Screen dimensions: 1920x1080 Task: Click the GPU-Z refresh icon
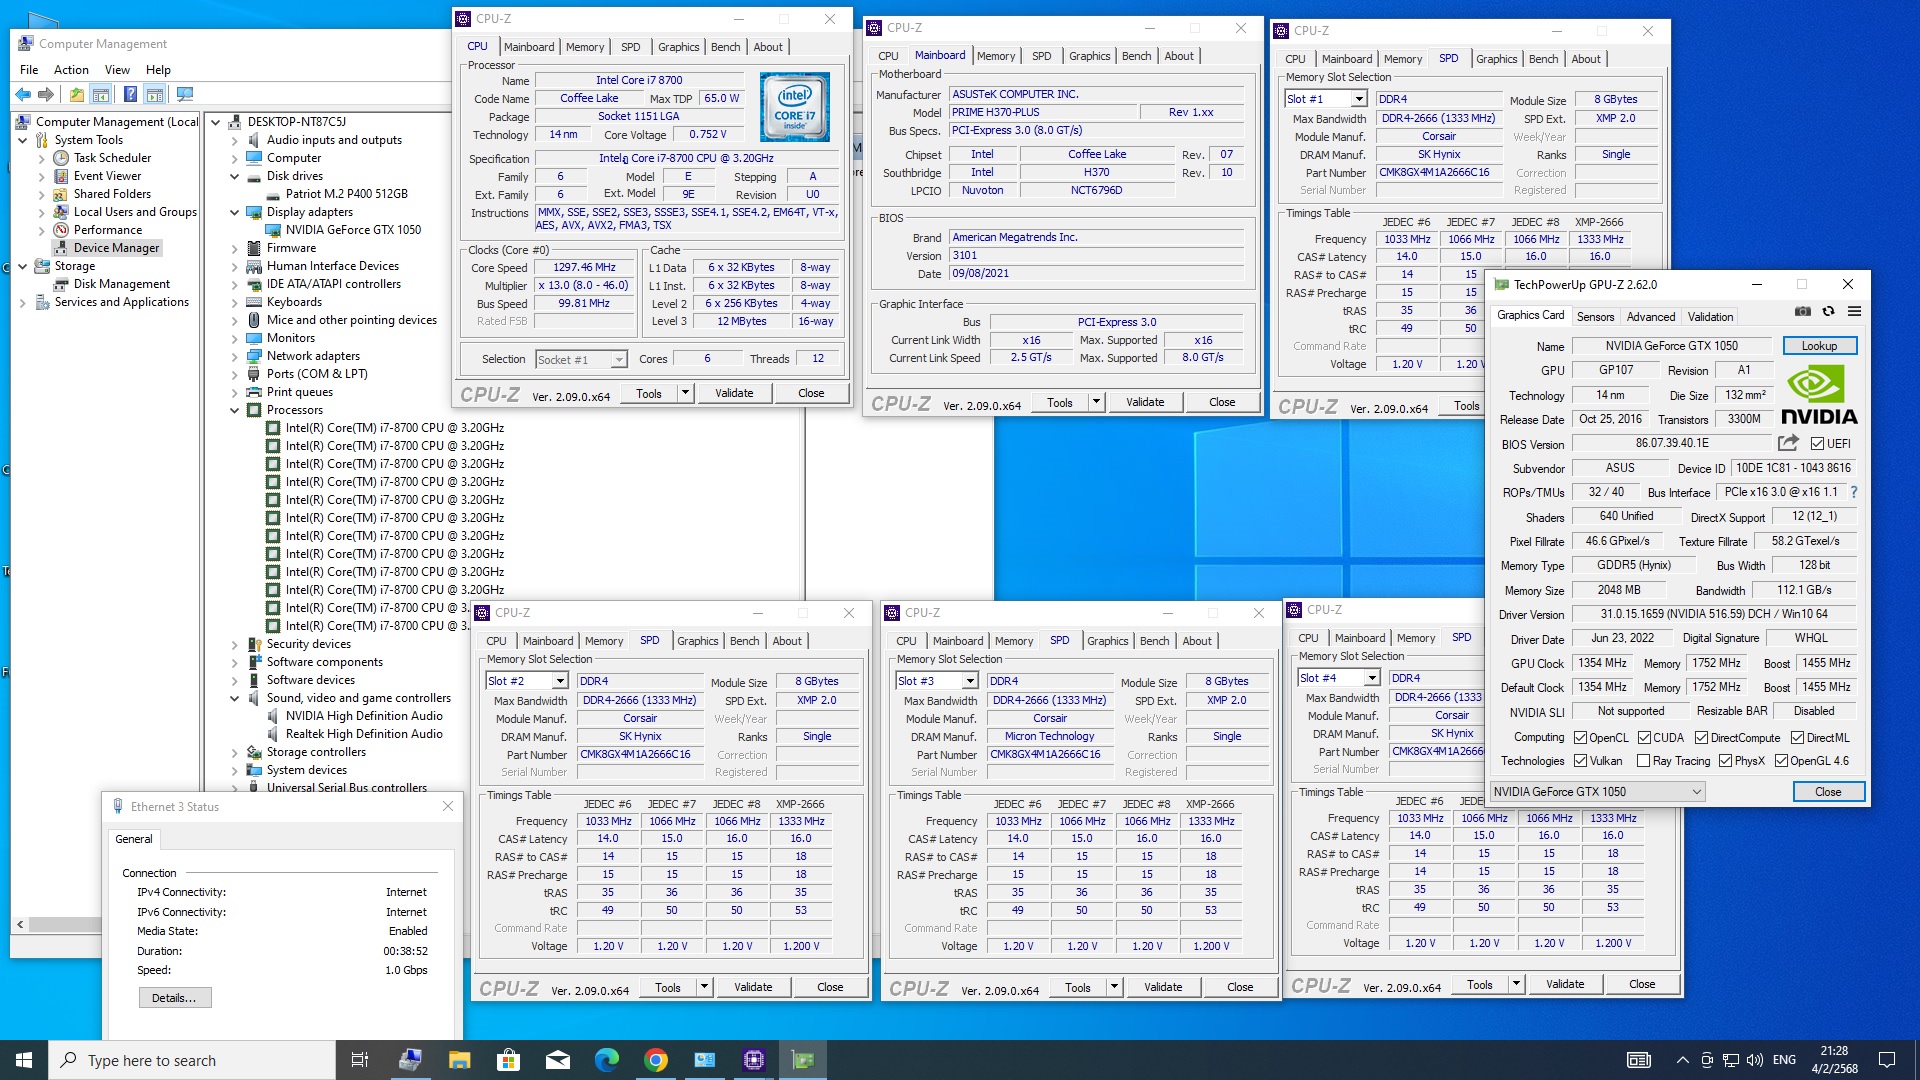tap(1828, 312)
